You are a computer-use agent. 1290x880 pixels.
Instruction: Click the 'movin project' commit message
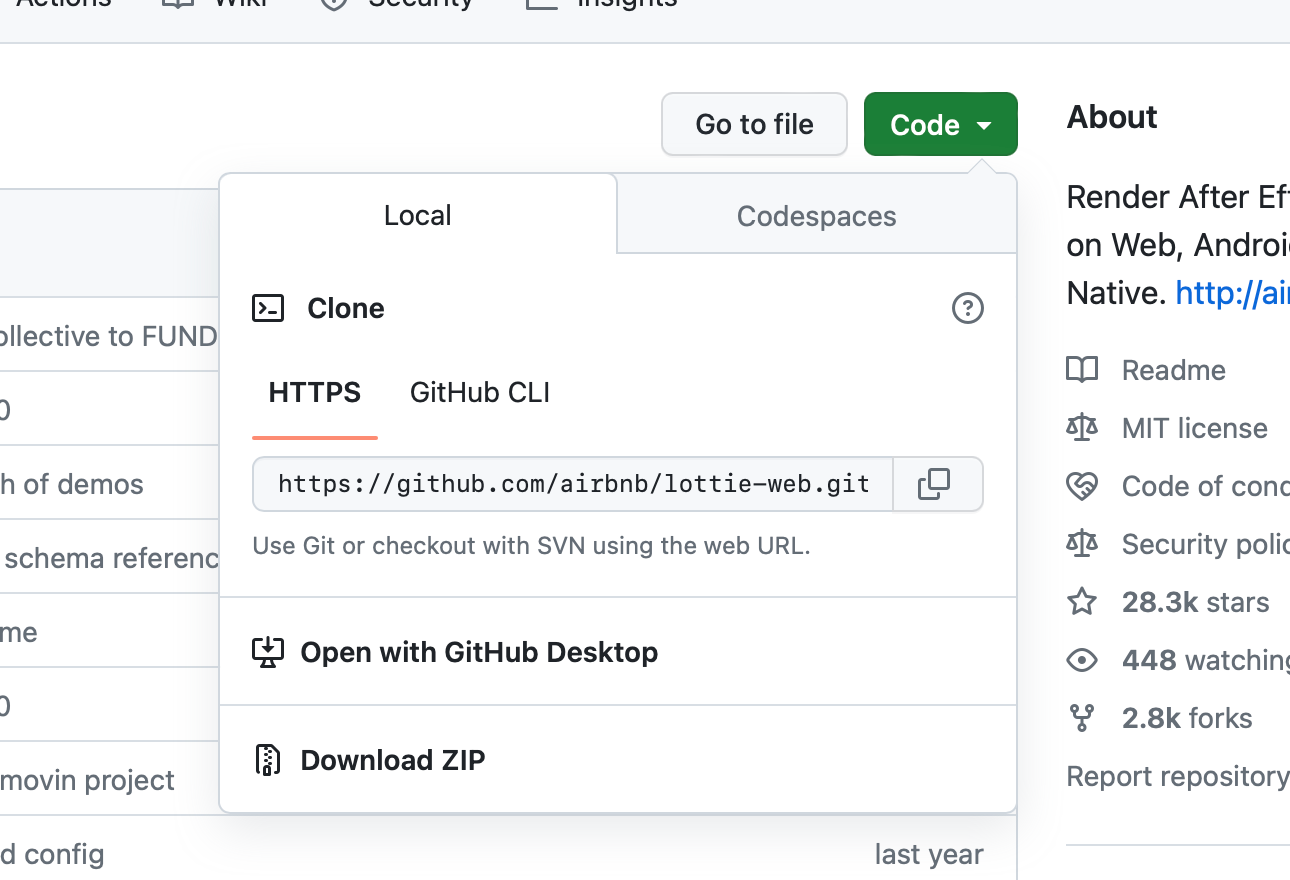[x=87, y=780]
